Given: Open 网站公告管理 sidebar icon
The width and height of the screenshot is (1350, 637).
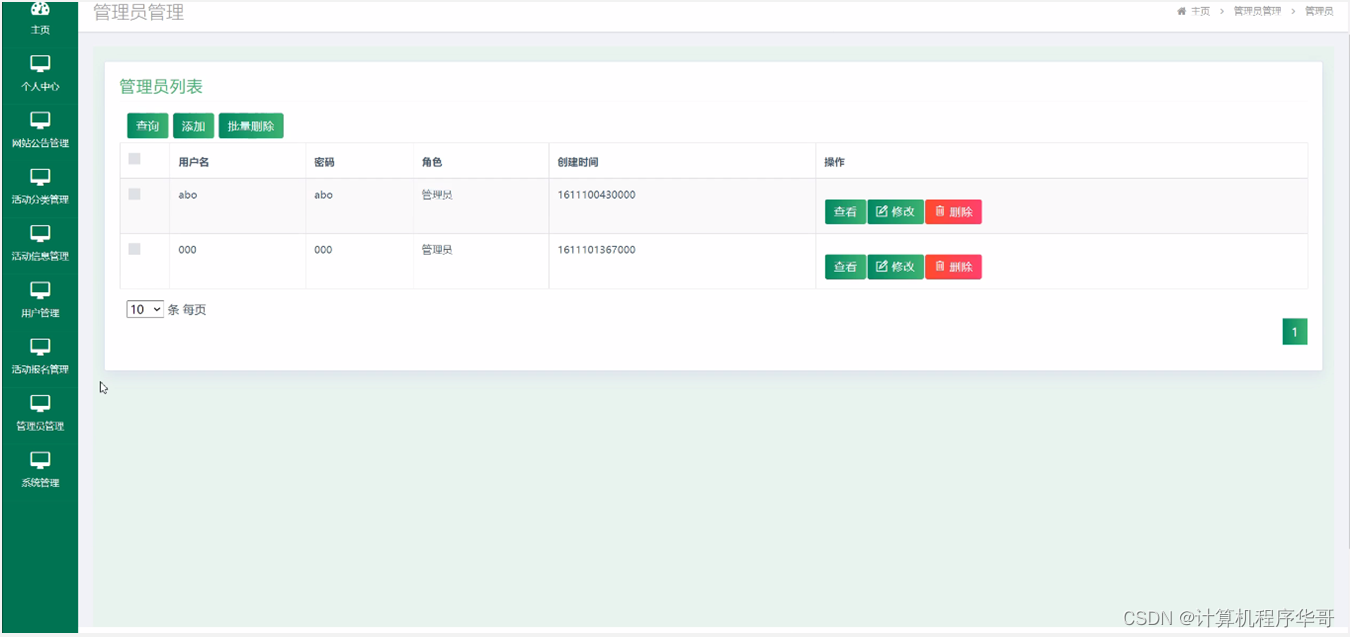Looking at the screenshot, I should coord(40,121).
